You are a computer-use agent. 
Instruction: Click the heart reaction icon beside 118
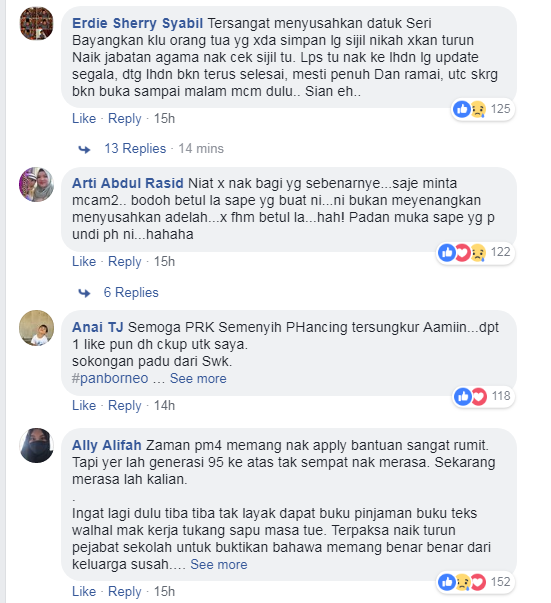tap(479, 396)
